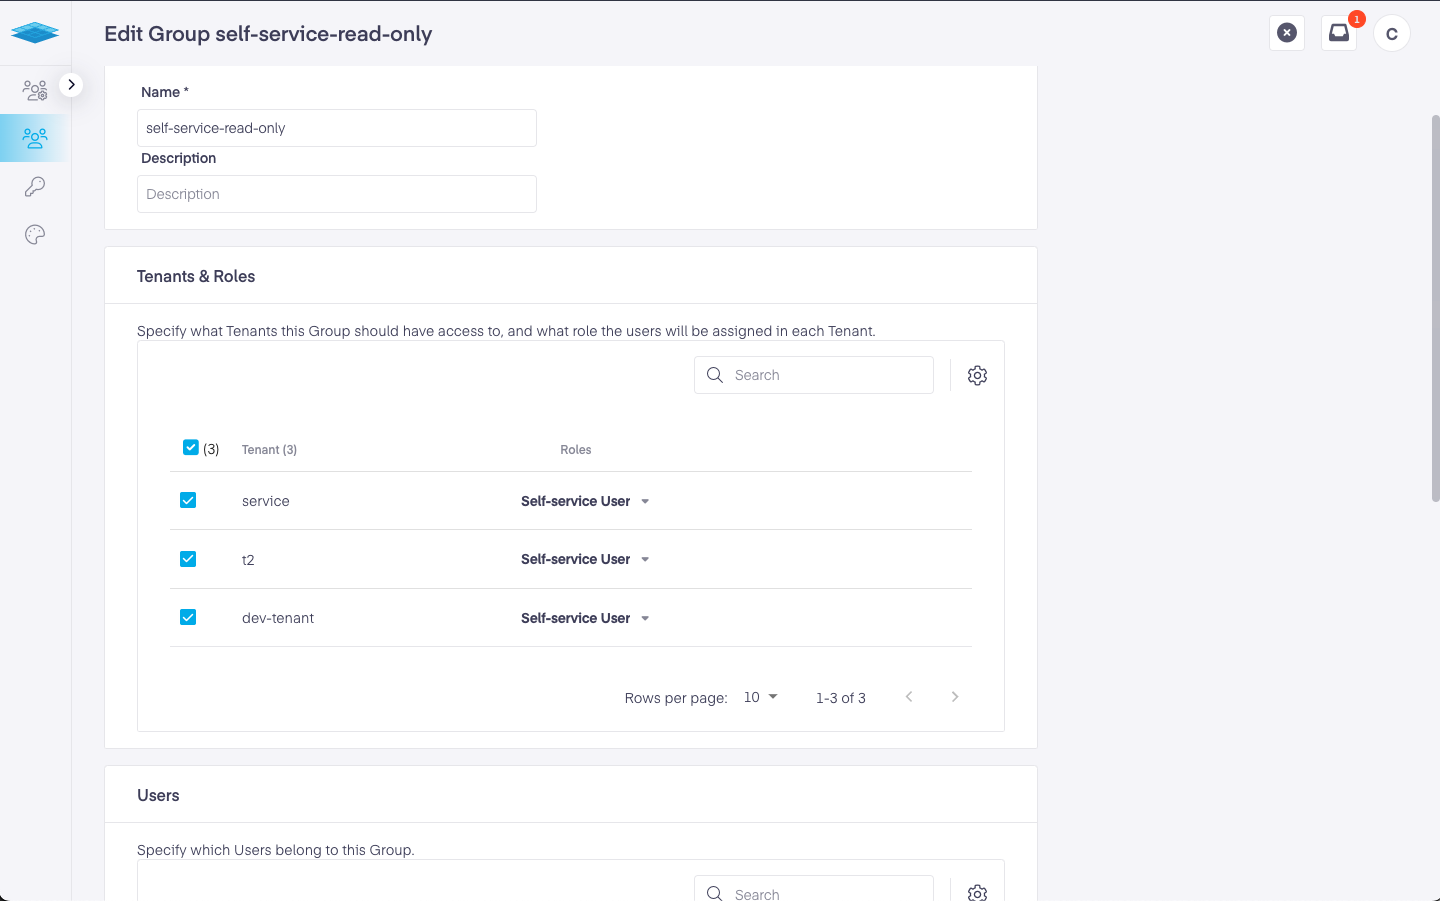Open the user management sidebar icon
The width and height of the screenshot is (1440, 901).
(35, 91)
